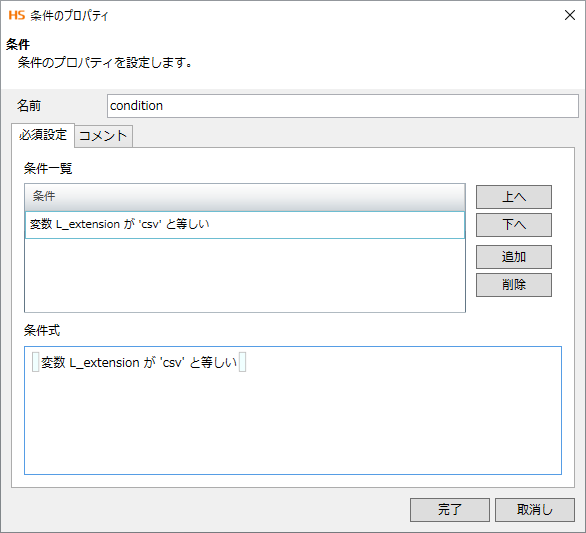The height and width of the screenshot is (533, 586).
Task: Delete the condition with 削除 button
Action: tap(513, 285)
